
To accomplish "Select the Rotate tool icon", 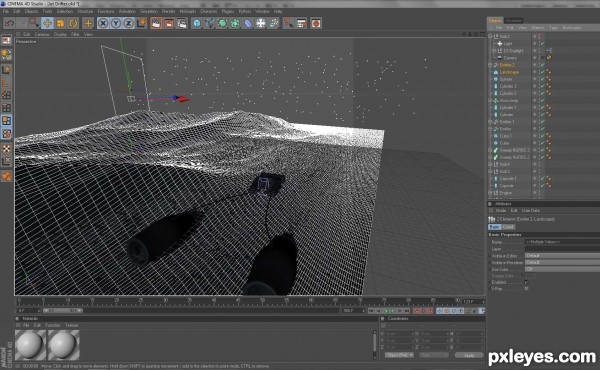I will [73, 23].
